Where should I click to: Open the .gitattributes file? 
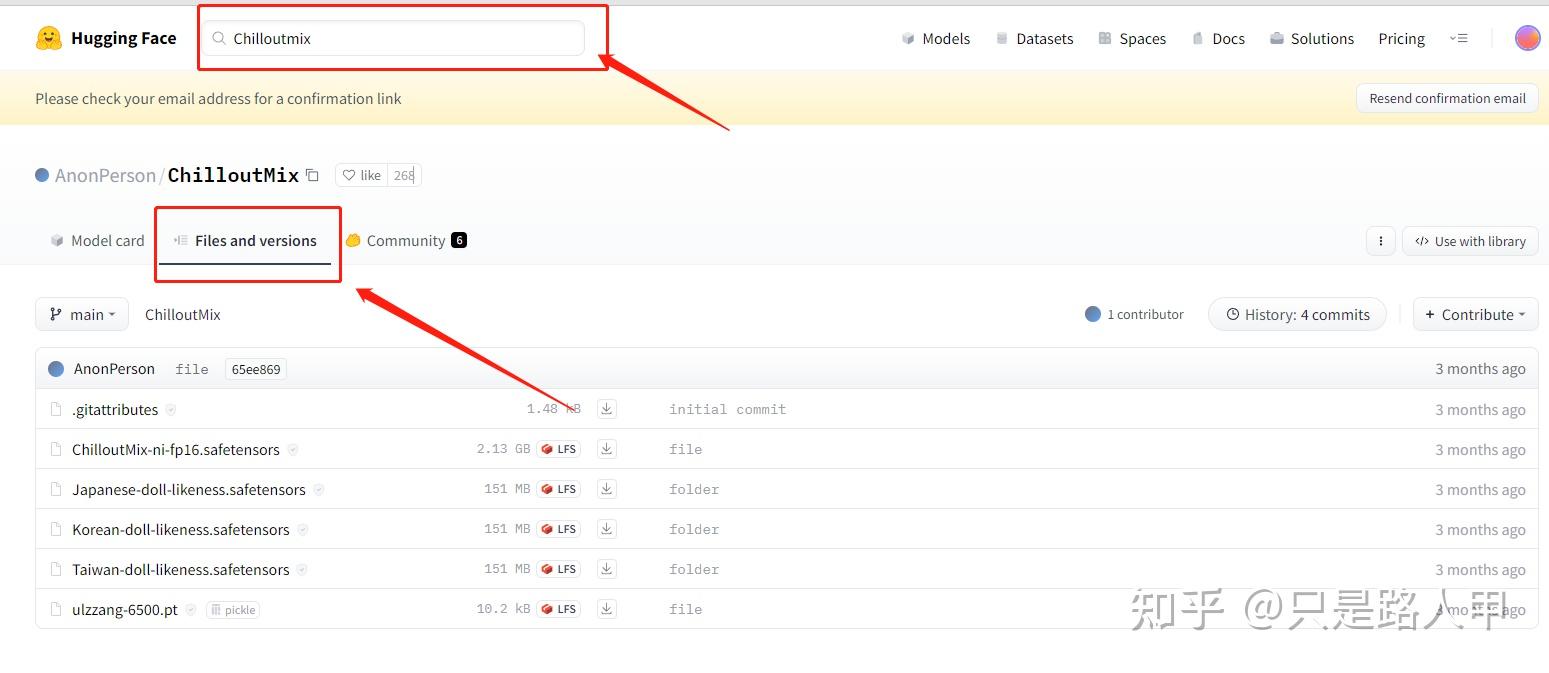click(115, 409)
